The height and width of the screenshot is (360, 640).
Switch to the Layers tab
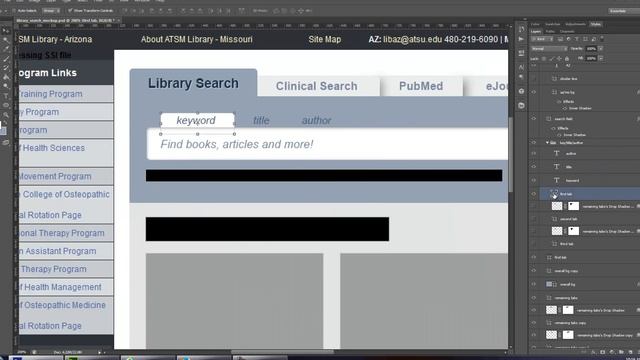point(536,31)
